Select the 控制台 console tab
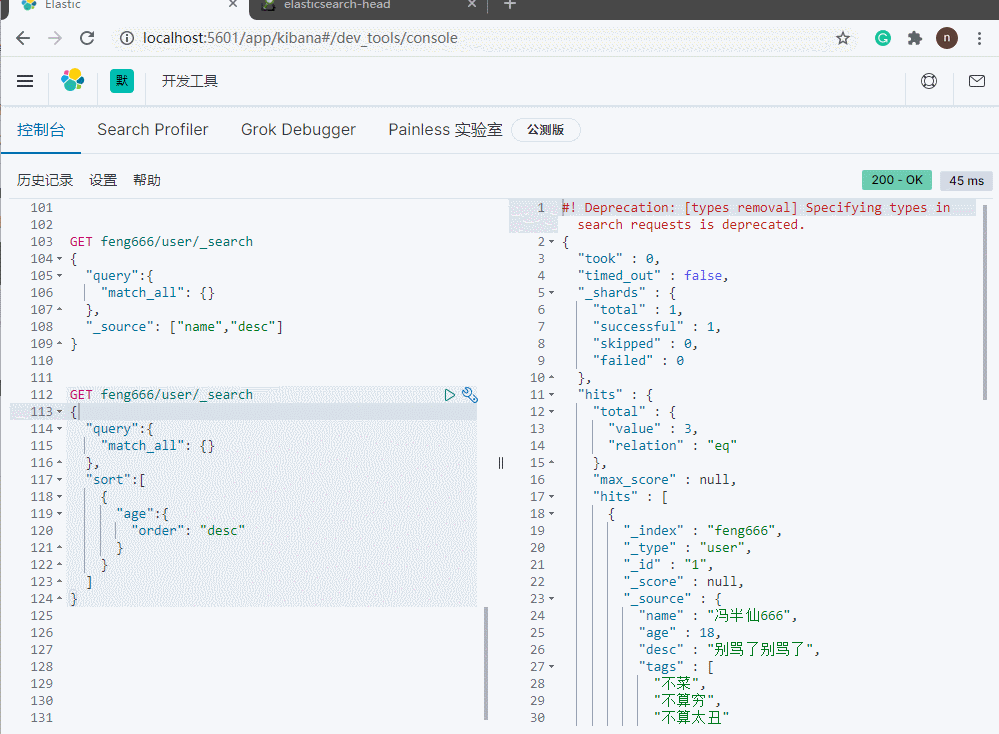 click(x=41, y=130)
